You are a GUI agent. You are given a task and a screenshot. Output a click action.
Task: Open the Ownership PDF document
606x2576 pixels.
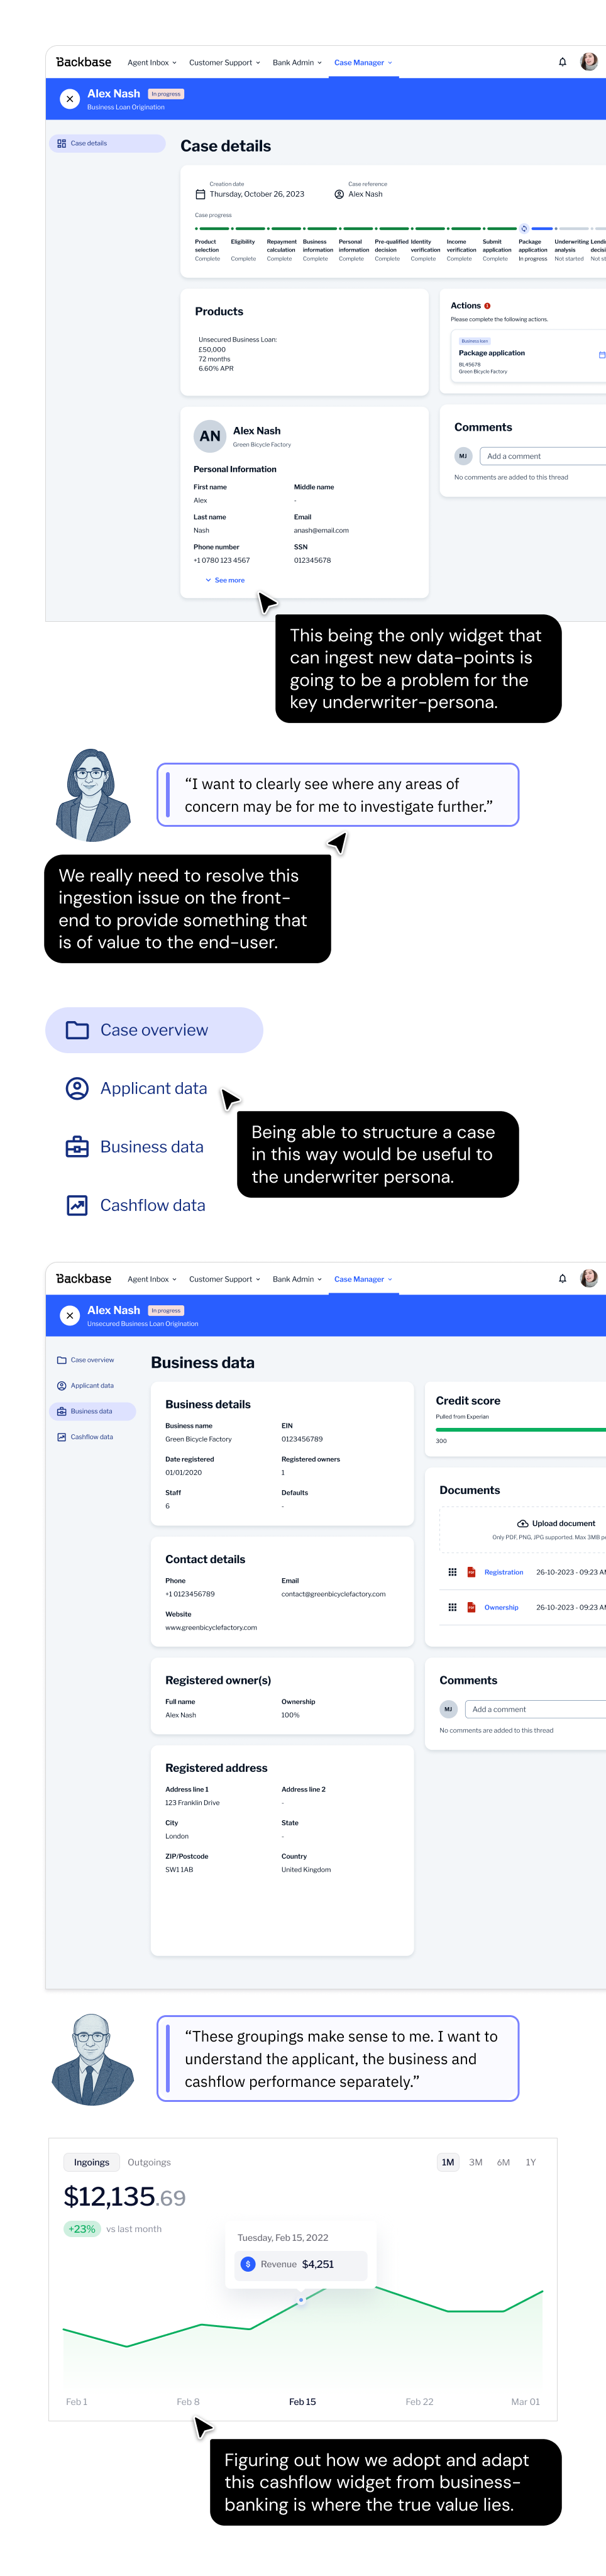501,1607
